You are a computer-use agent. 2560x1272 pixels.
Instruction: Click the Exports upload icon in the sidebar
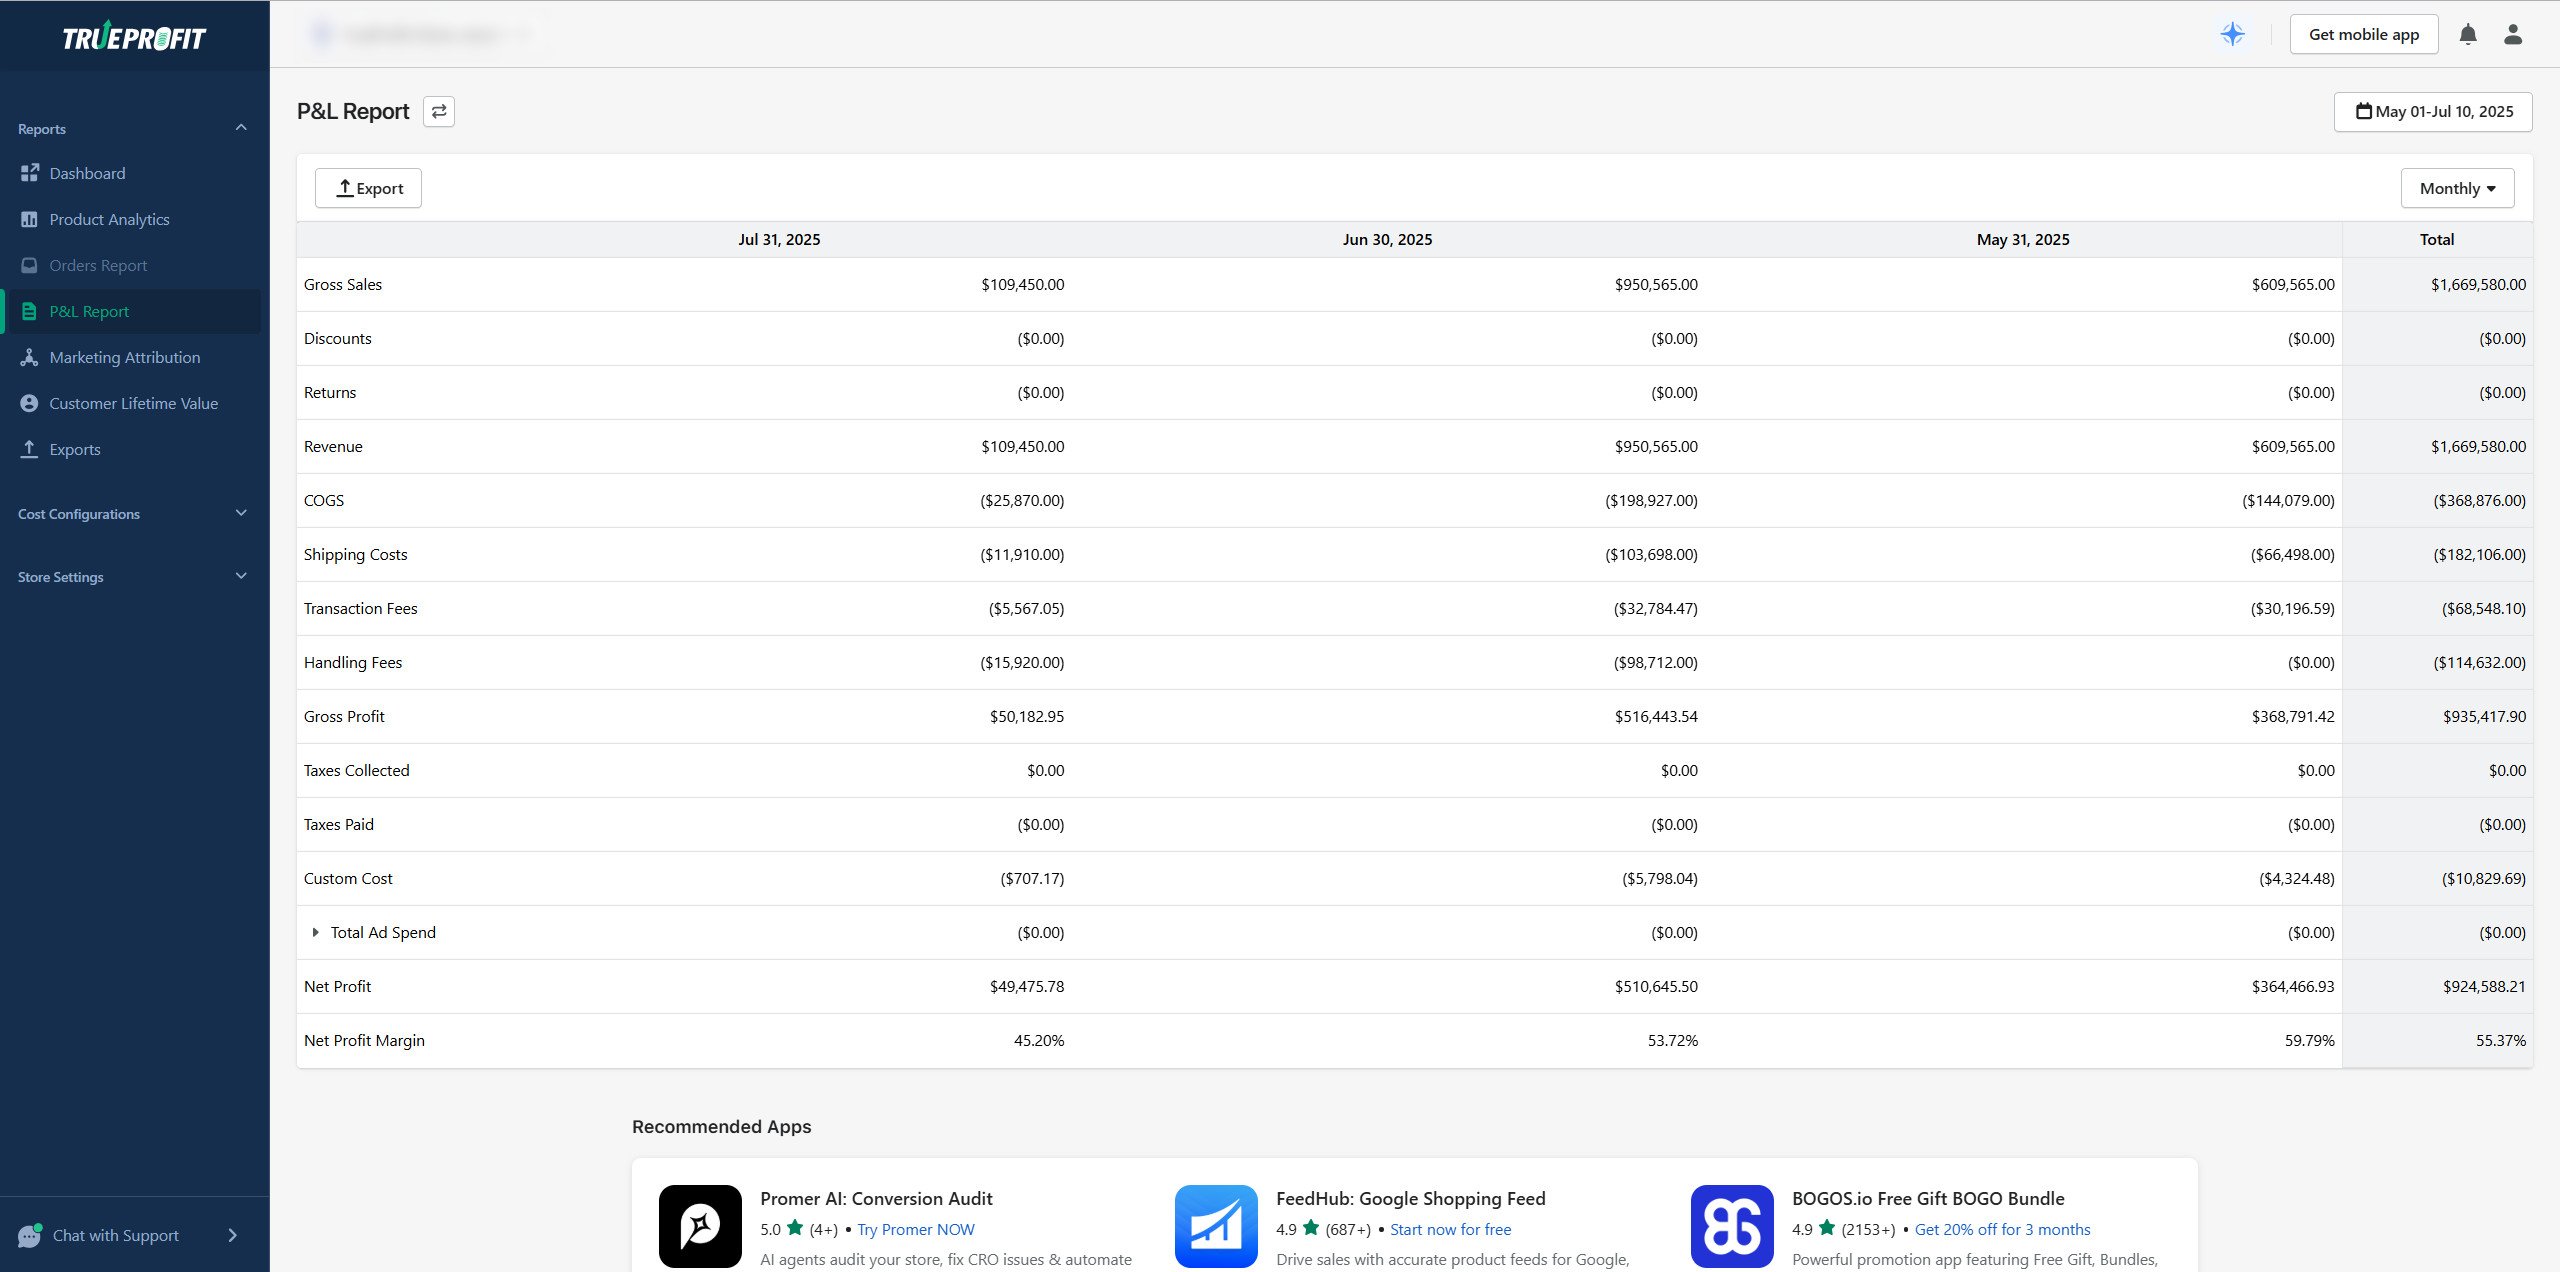[29, 449]
